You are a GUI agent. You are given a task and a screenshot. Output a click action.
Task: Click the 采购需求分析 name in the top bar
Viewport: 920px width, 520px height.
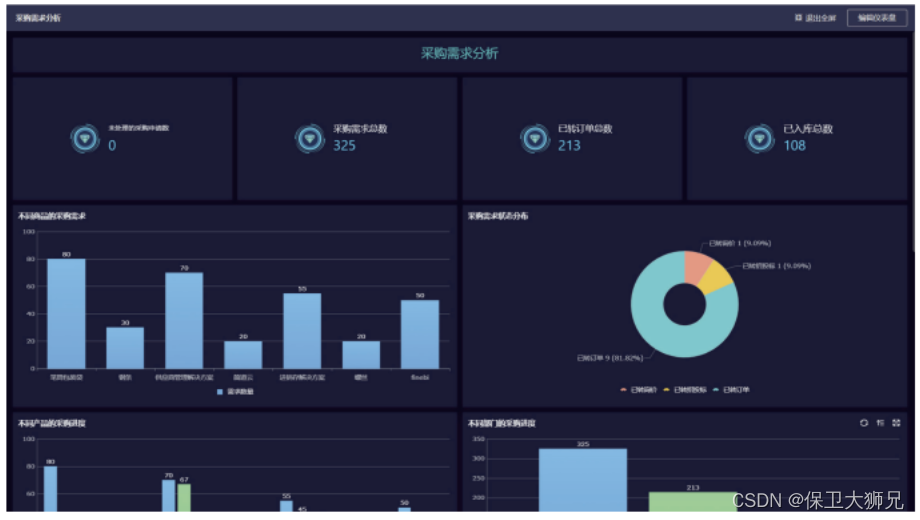[38, 18]
